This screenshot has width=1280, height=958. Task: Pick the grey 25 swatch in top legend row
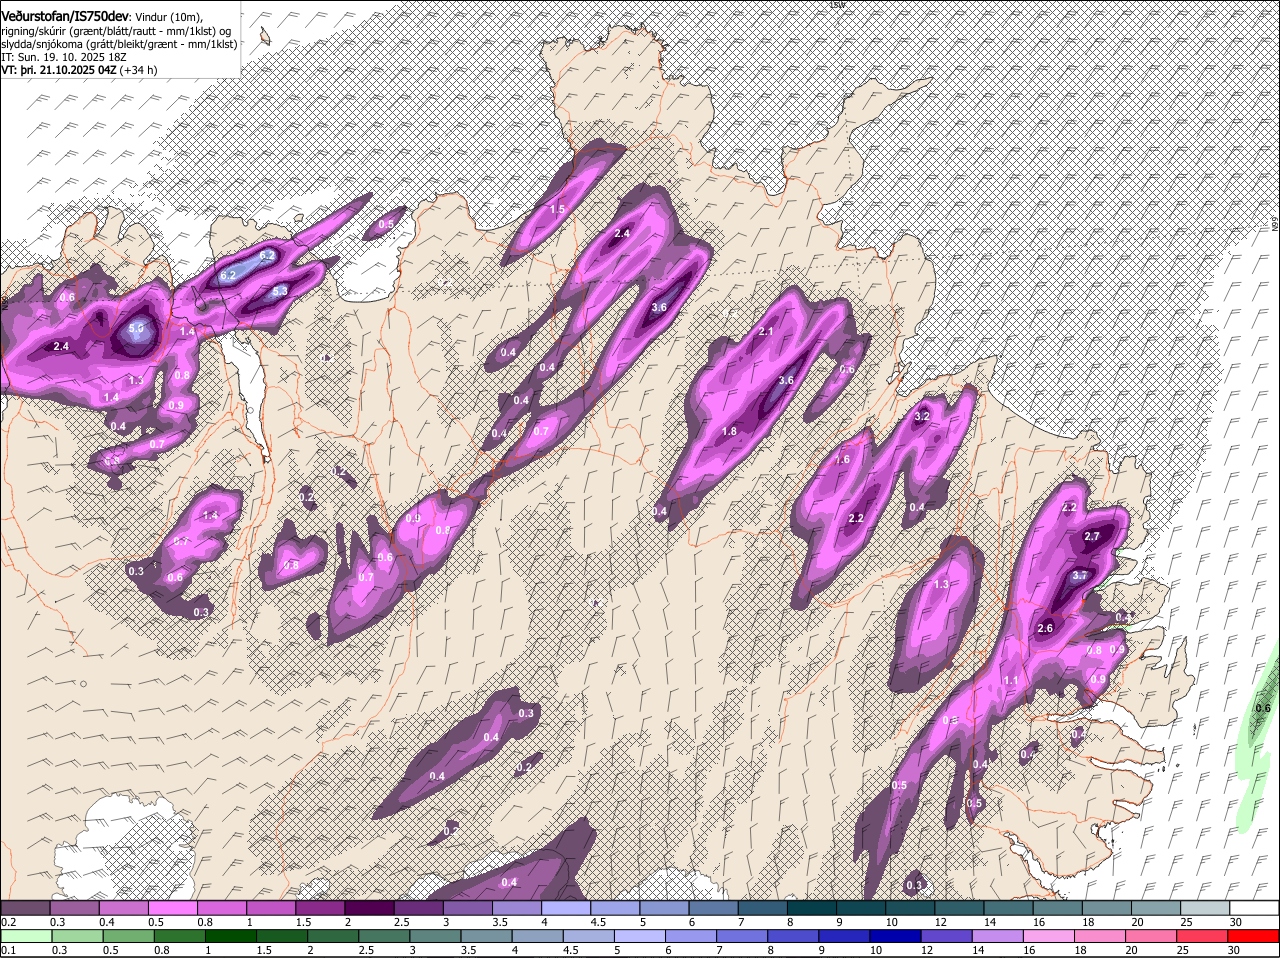coord(1205,906)
